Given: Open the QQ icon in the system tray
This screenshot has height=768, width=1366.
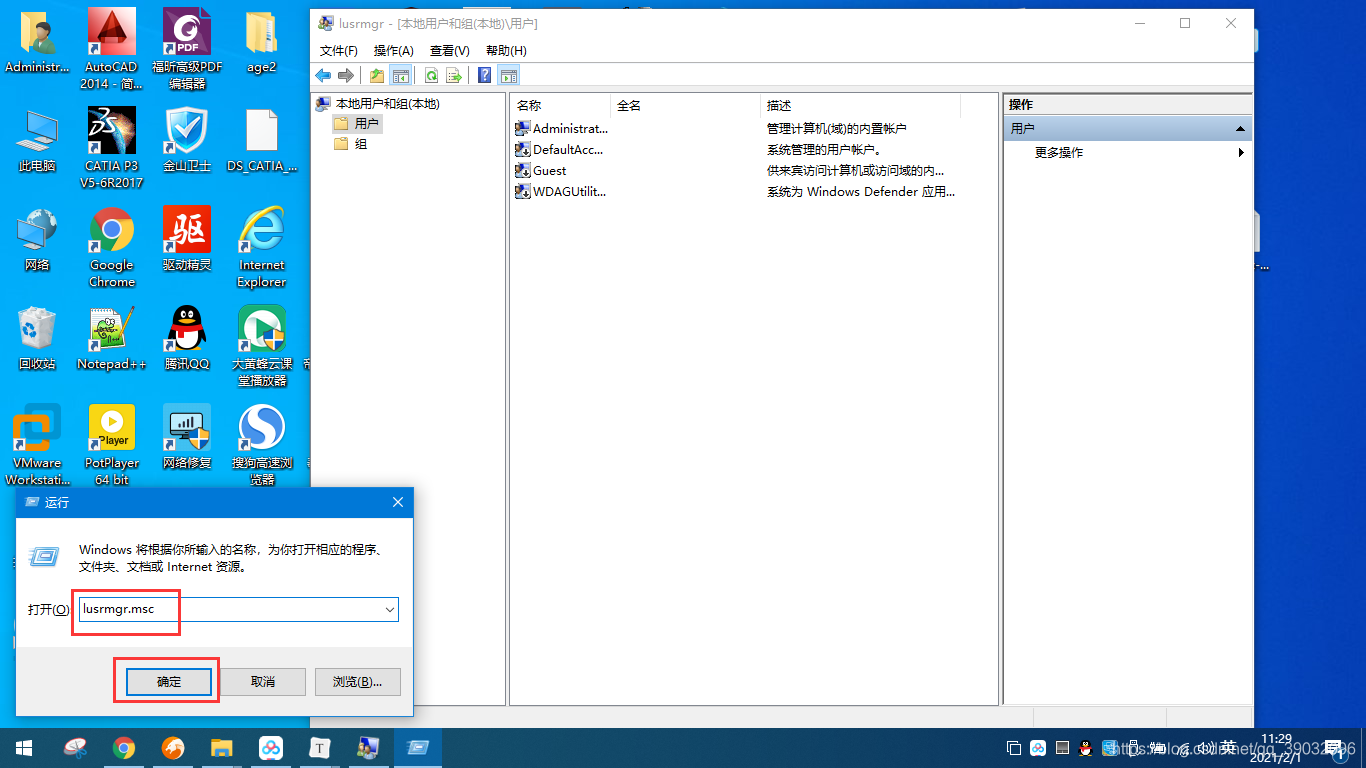Looking at the screenshot, I should tap(1085, 748).
